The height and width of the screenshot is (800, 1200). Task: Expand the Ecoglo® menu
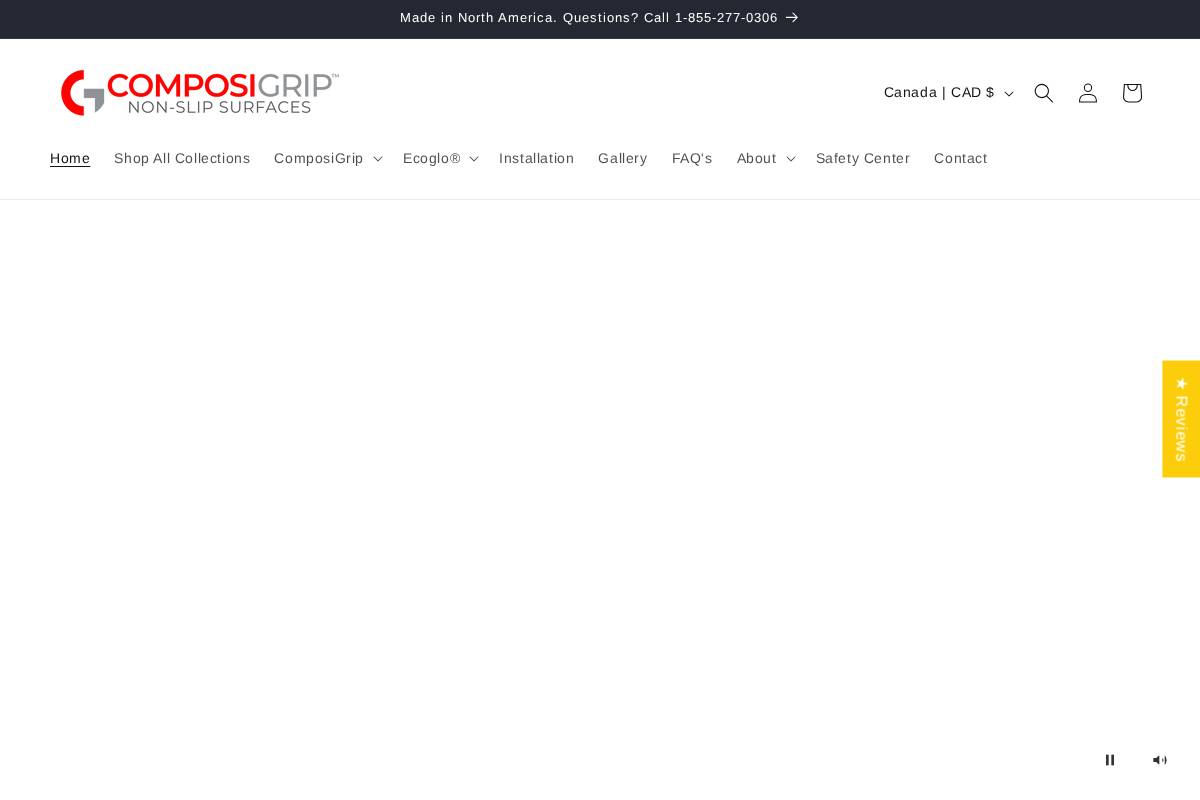439,158
